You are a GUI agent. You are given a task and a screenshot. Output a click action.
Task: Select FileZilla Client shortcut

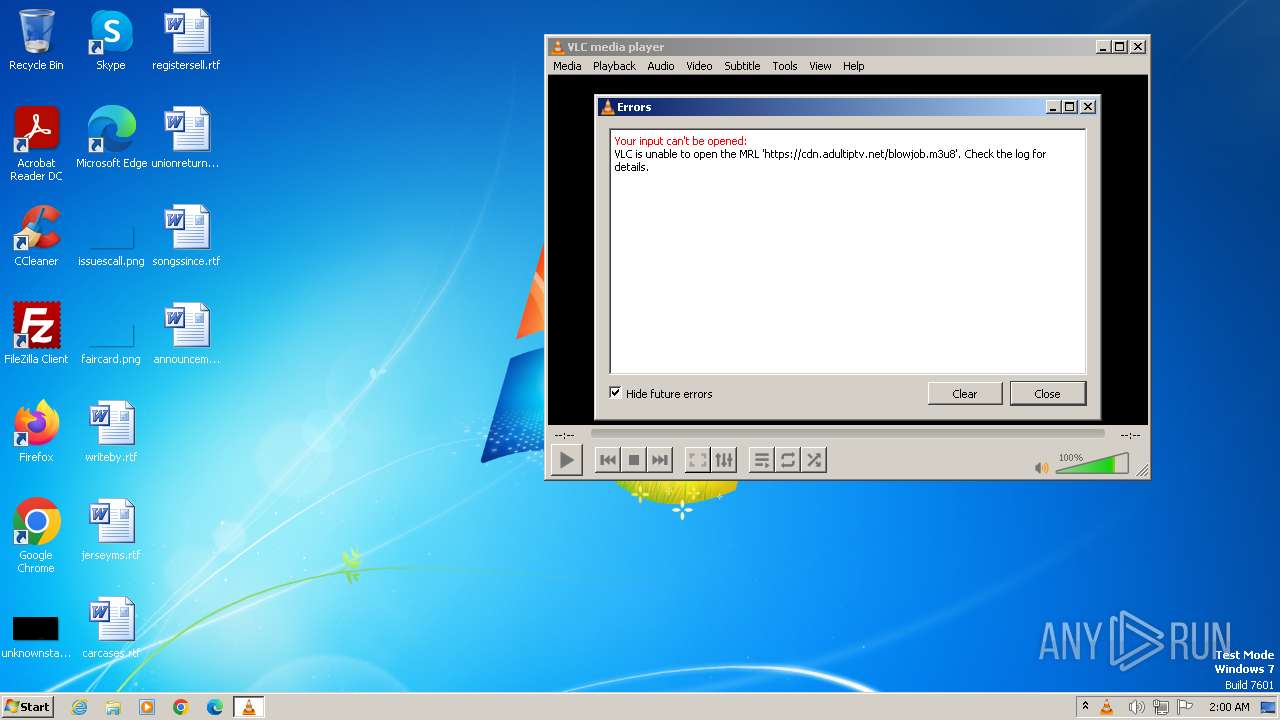[36, 334]
